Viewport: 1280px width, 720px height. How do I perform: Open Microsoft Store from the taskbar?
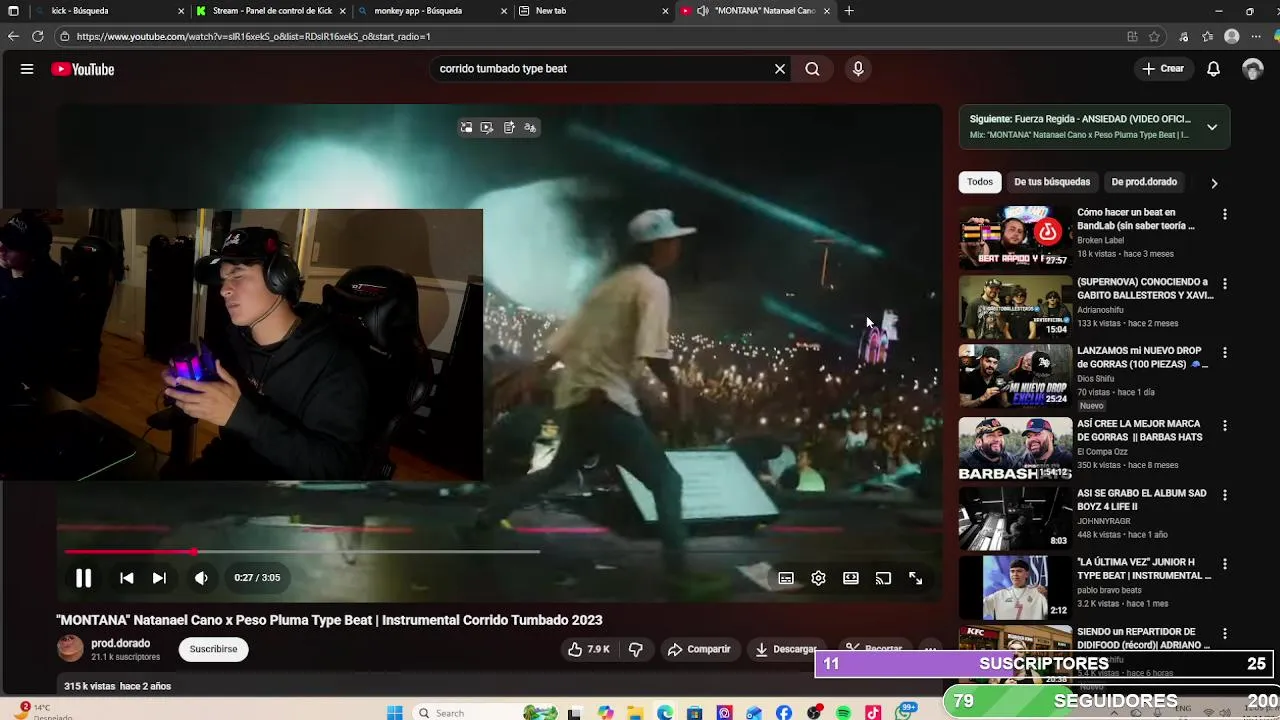(695, 713)
